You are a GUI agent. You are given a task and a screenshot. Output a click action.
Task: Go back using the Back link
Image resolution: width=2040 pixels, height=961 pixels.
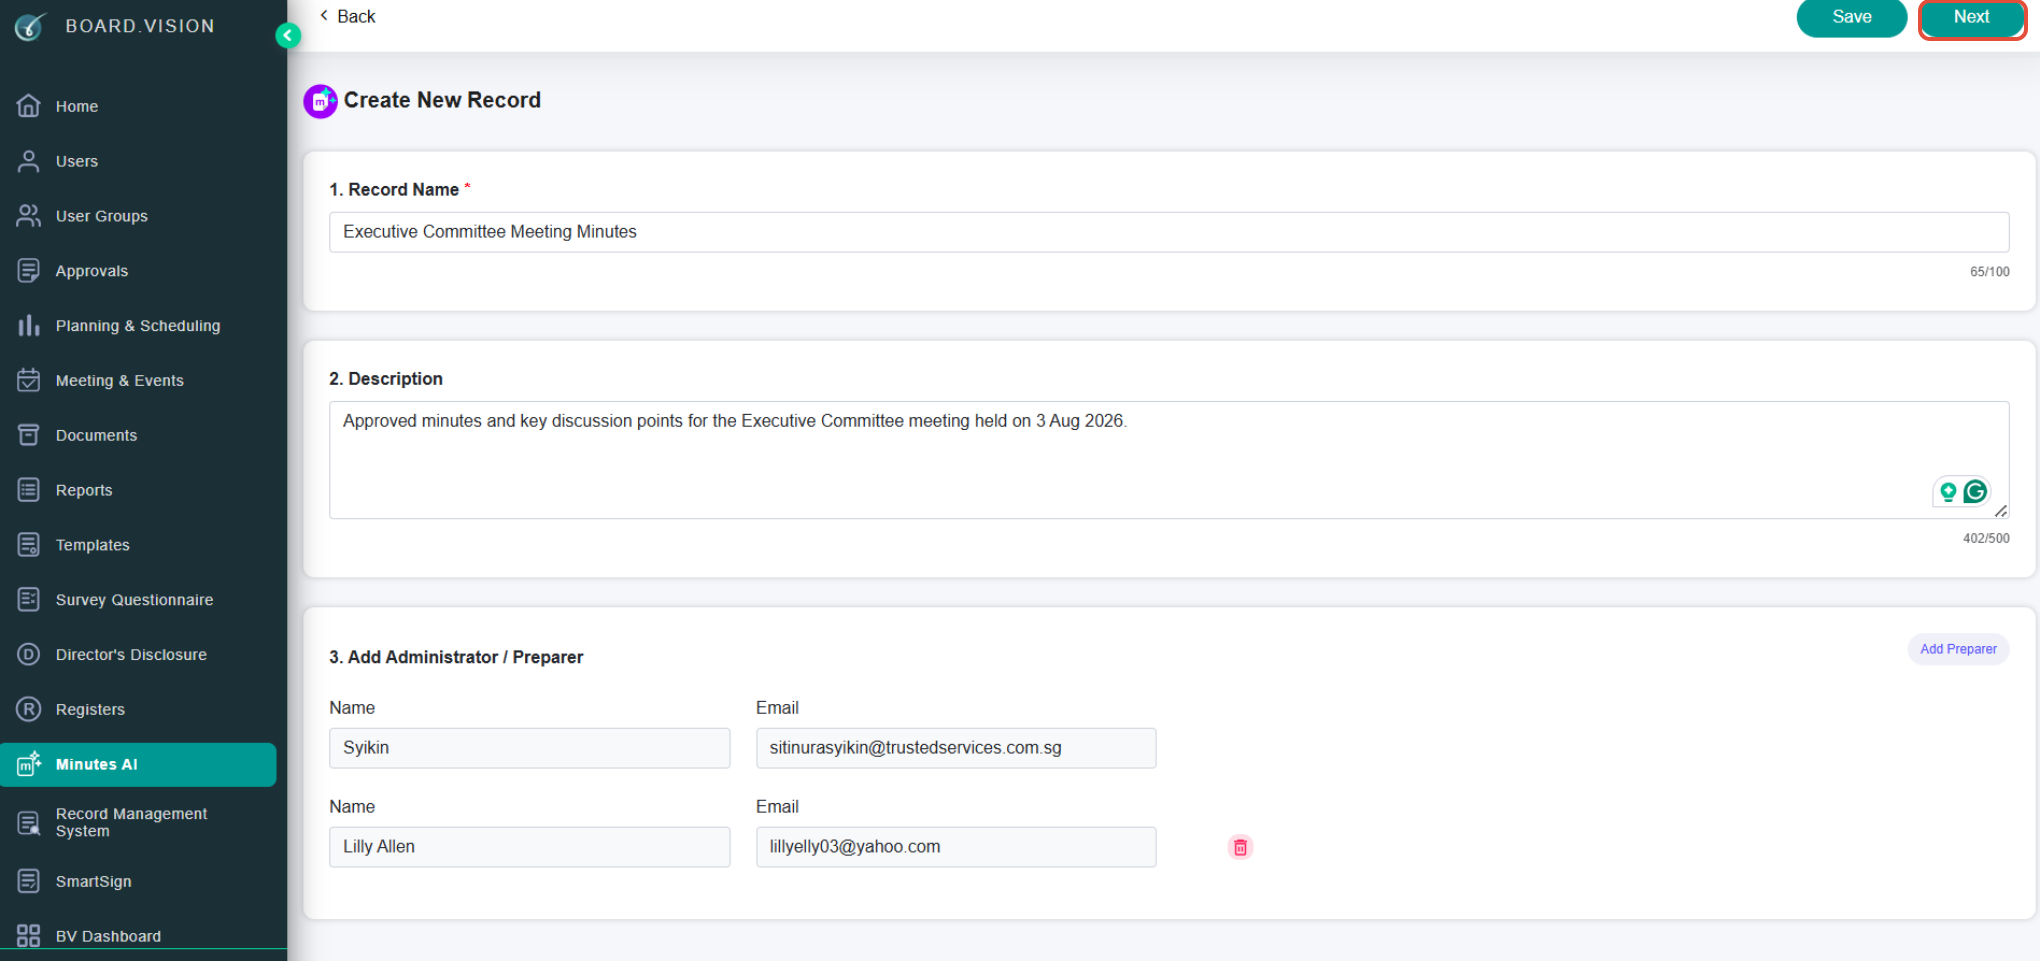click(x=347, y=16)
